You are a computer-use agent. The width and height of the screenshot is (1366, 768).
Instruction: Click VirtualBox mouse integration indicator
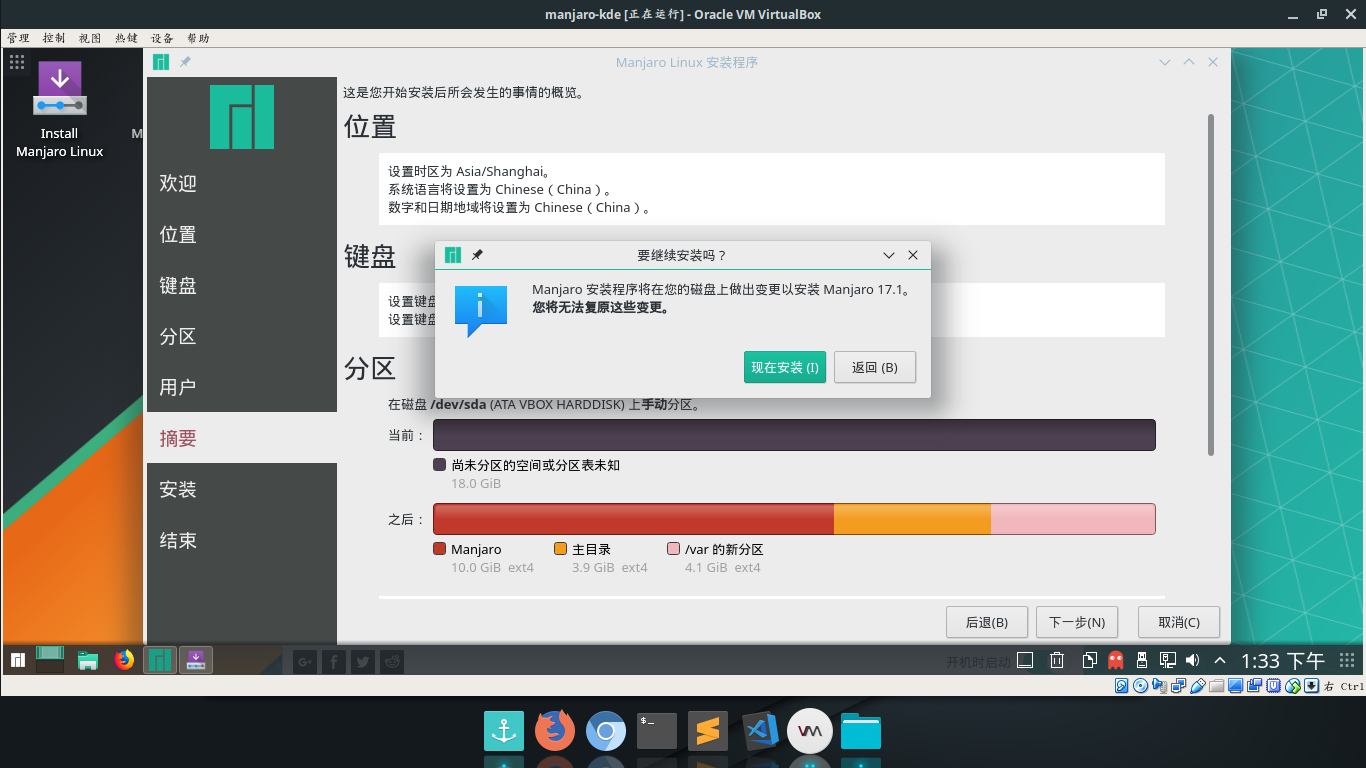1292,685
